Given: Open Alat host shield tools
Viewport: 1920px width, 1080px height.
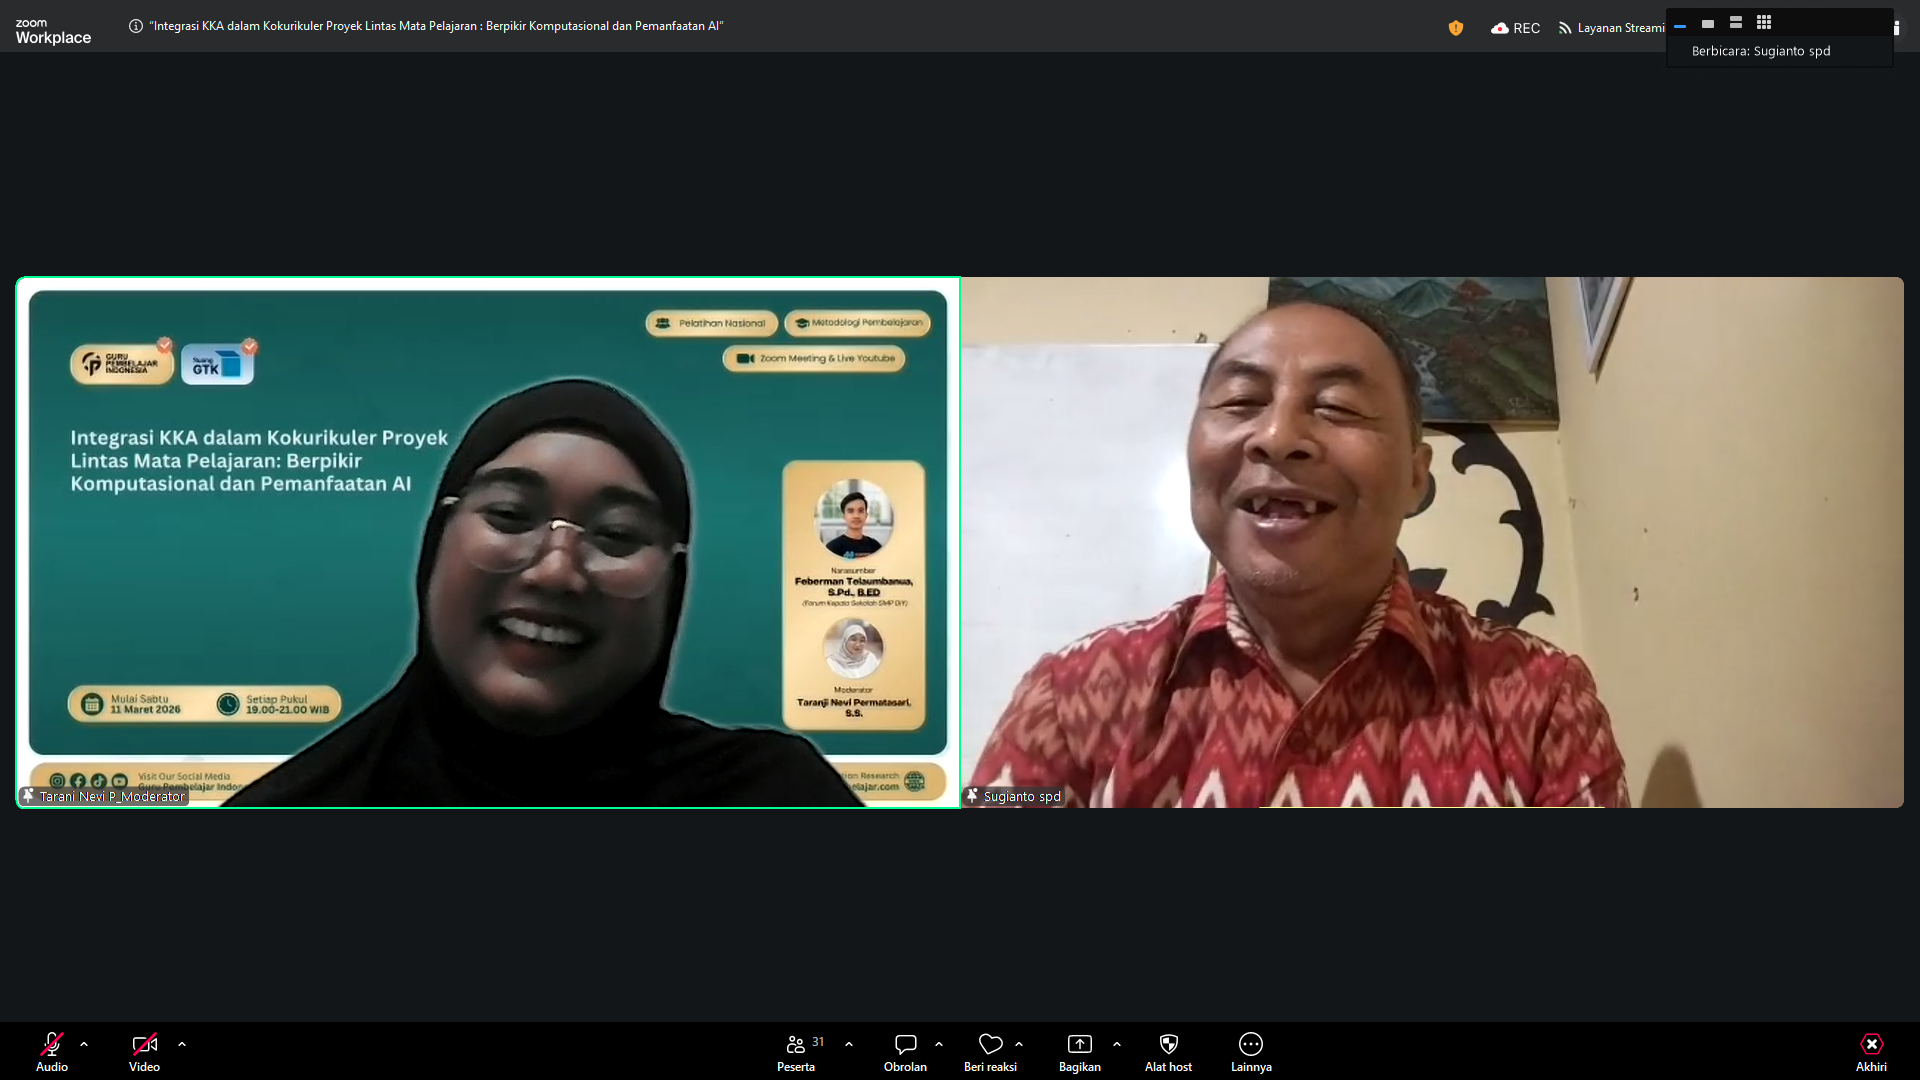Looking at the screenshot, I should coord(1168,1051).
